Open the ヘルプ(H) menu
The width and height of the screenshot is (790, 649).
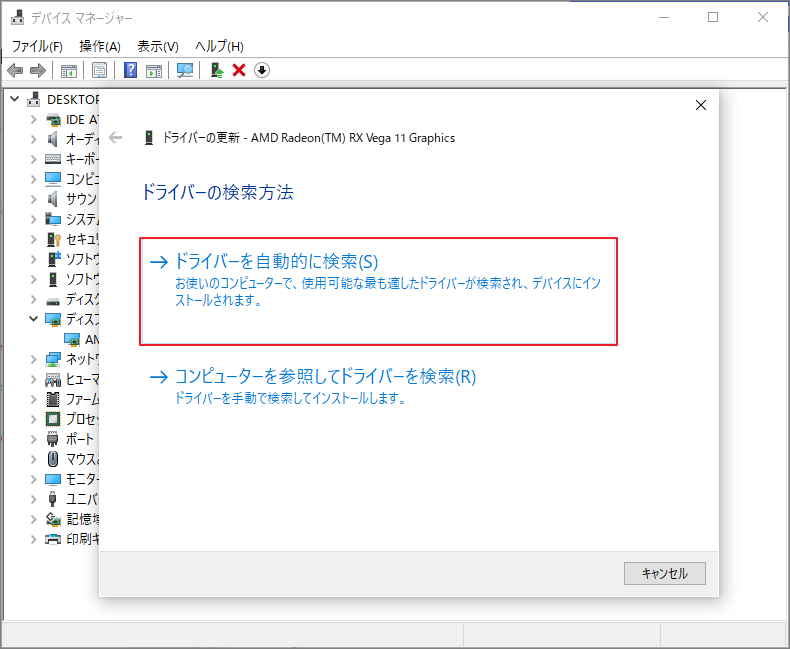coord(219,46)
